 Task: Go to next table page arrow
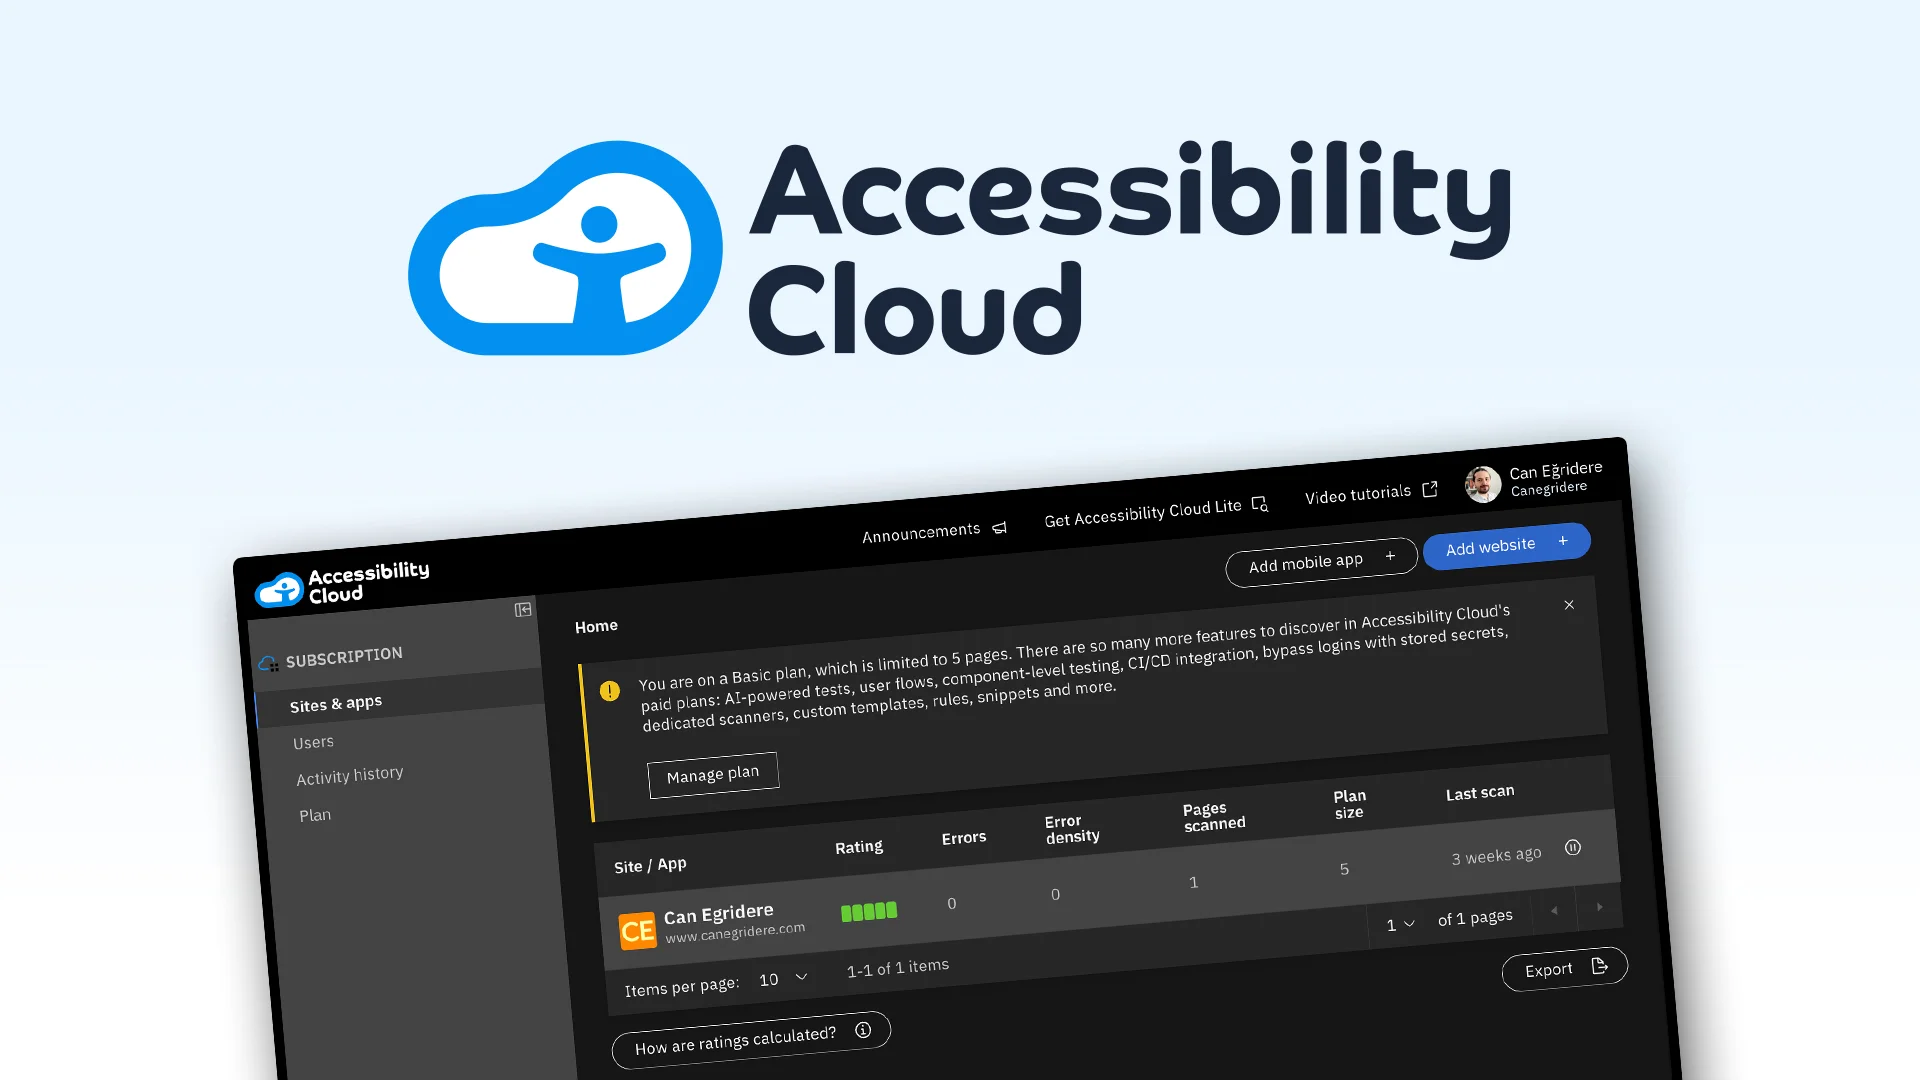(x=1599, y=907)
